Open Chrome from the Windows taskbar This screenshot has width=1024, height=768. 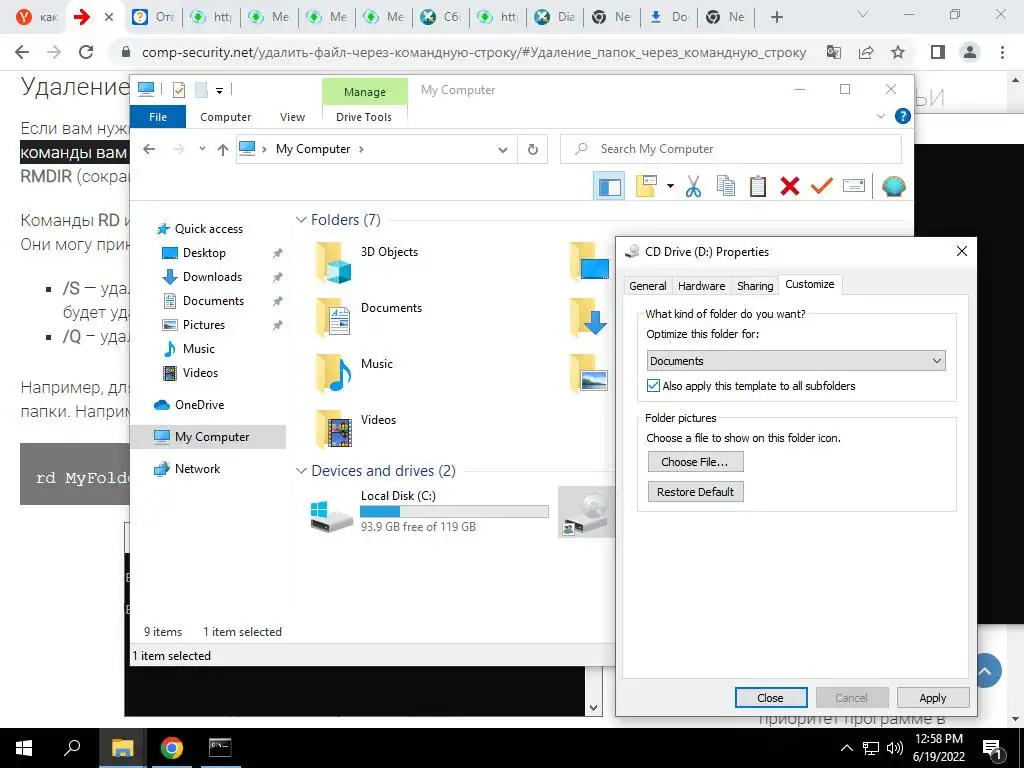coord(172,748)
